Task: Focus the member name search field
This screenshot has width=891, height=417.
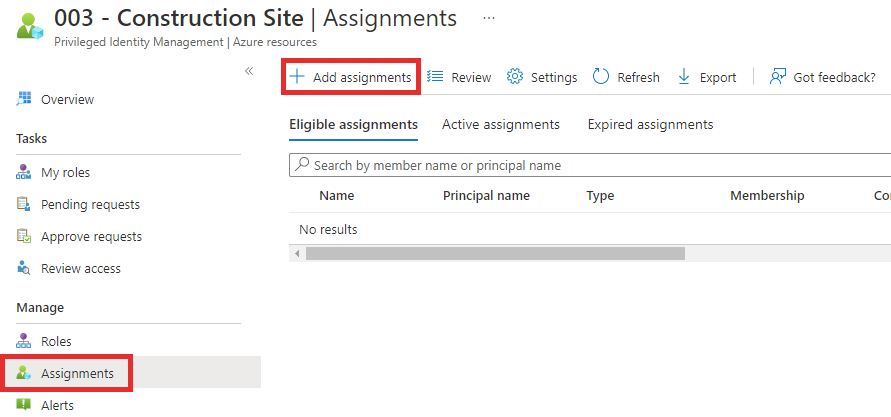Action: pyautogui.click(x=590, y=165)
